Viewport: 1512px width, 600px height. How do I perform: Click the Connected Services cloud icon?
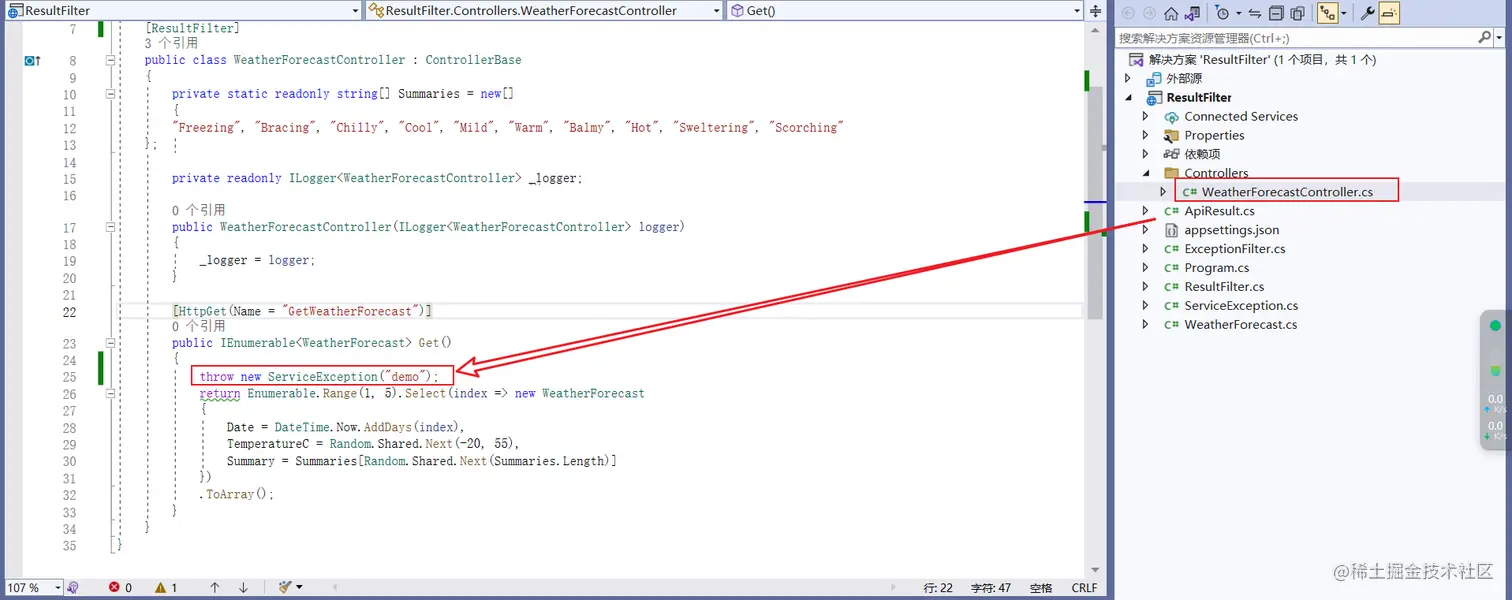click(x=1171, y=117)
